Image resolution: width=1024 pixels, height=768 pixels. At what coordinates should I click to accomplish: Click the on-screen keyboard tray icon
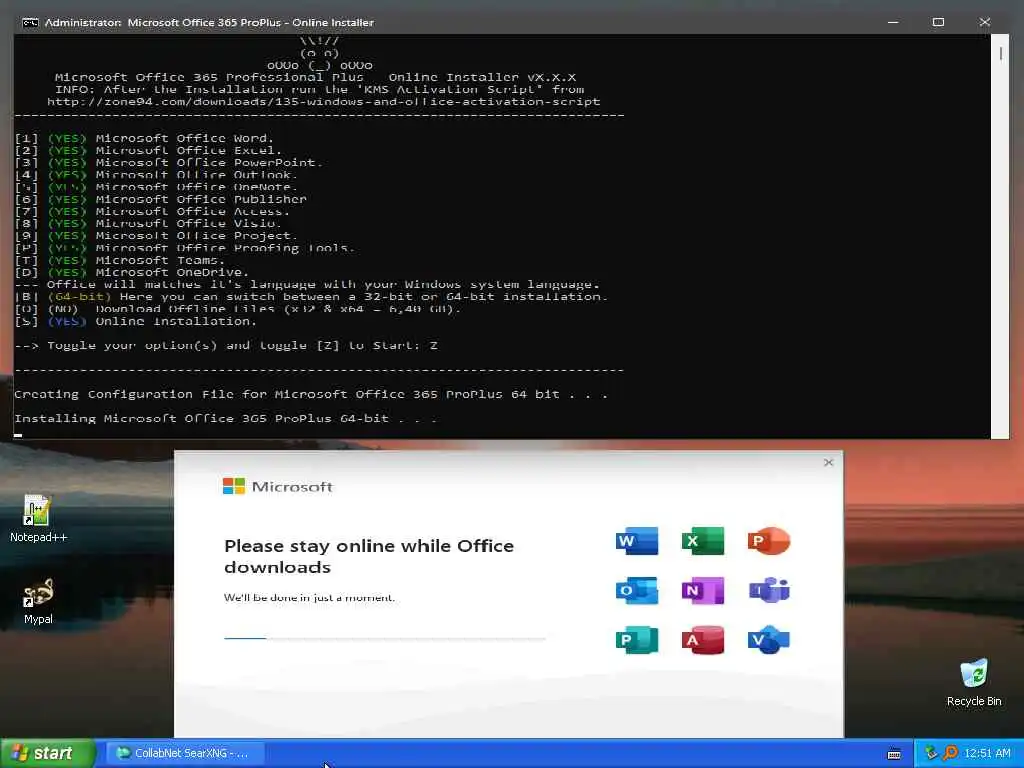[x=894, y=754]
